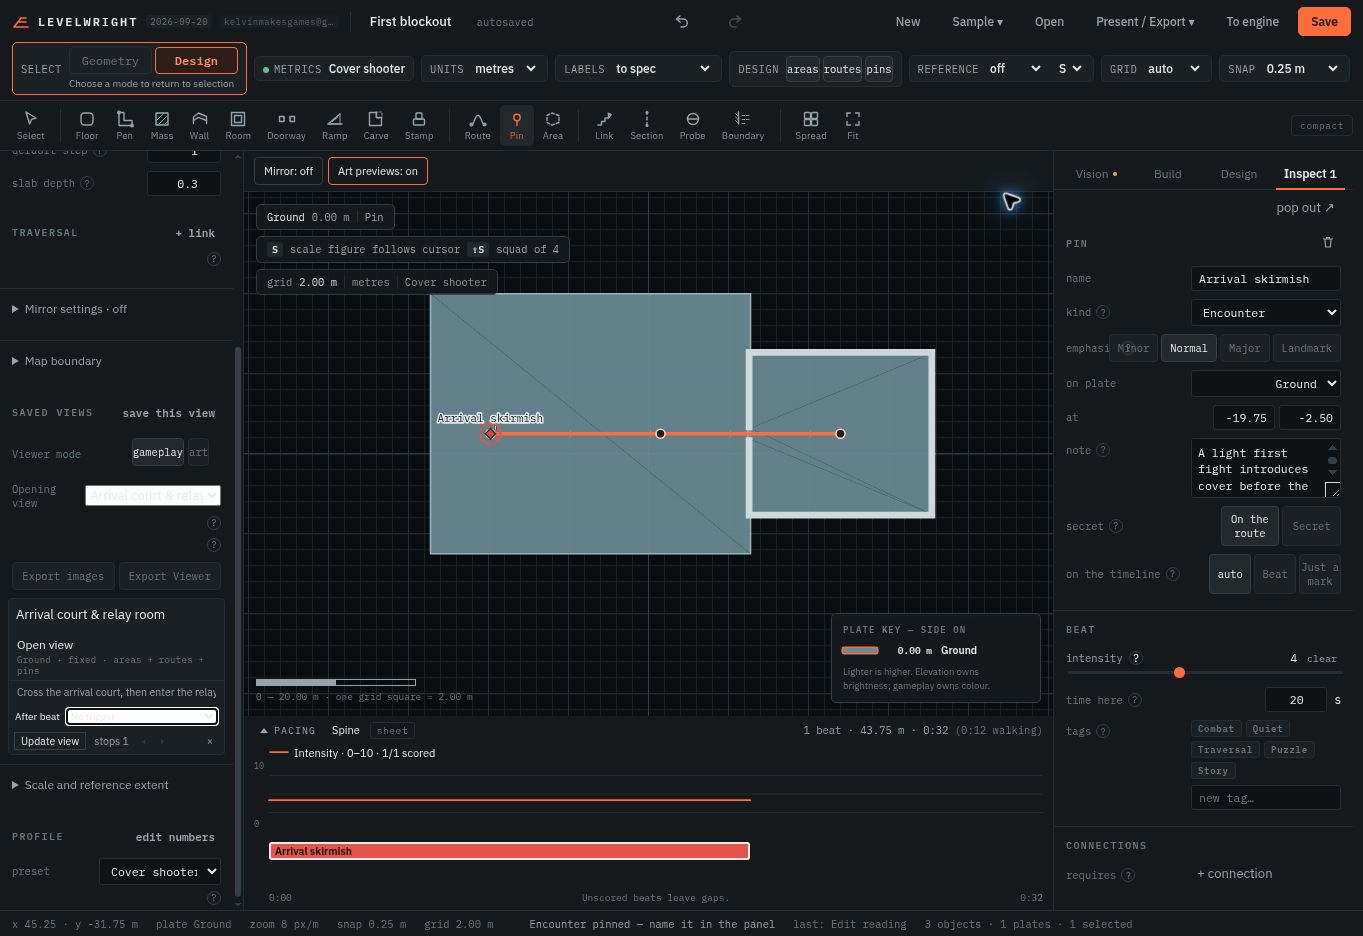This screenshot has width=1363, height=936.
Task: Pick the Boundary tool
Action: pos(743,125)
